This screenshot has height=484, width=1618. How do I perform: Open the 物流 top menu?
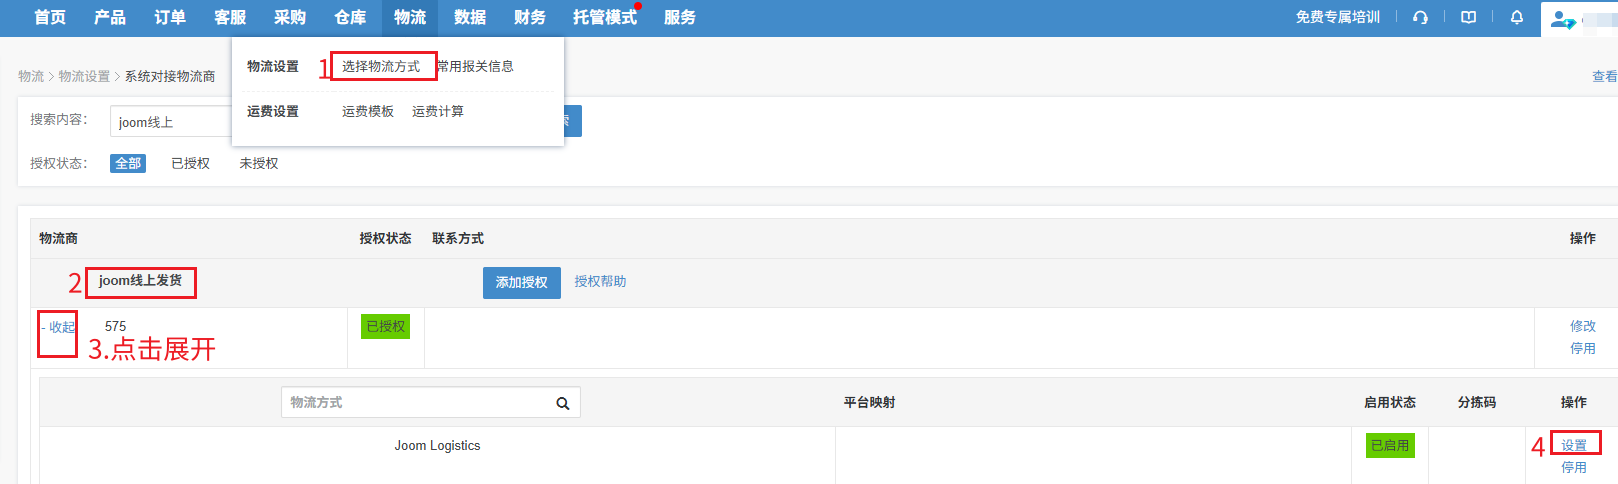[x=410, y=18]
